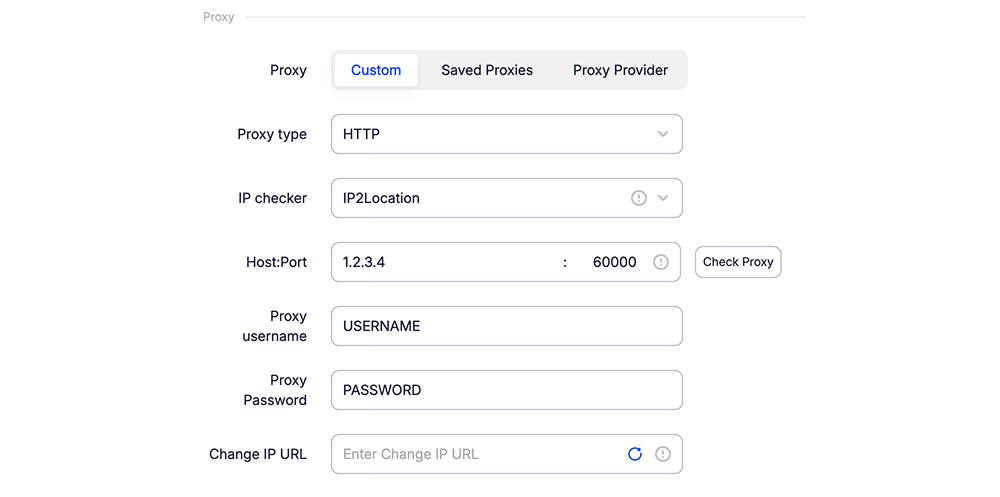
Task: Click the Proxy section header label
Action: point(219,17)
